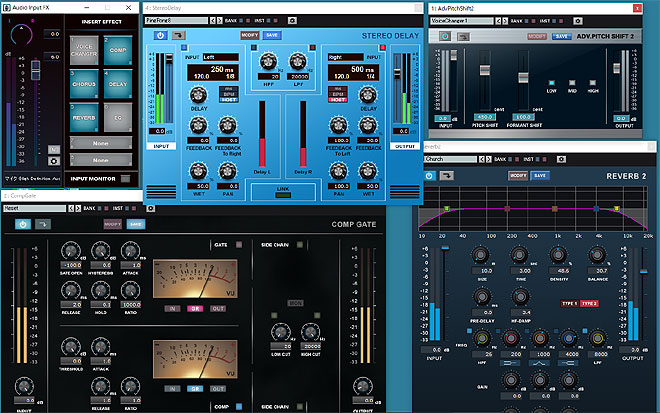The width and height of the screenshot is (660, 413).
Task: Click the Stereo Delay HPF knob
Action: coord(268,61)
